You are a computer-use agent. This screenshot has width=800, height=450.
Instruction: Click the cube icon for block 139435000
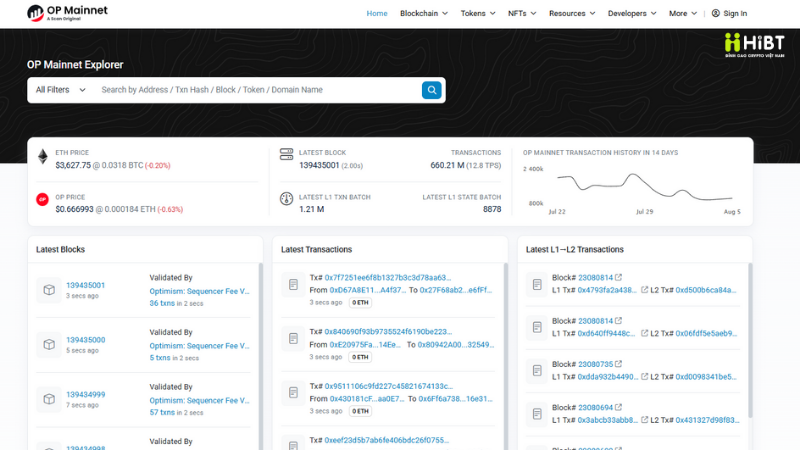tap(49, 344)
